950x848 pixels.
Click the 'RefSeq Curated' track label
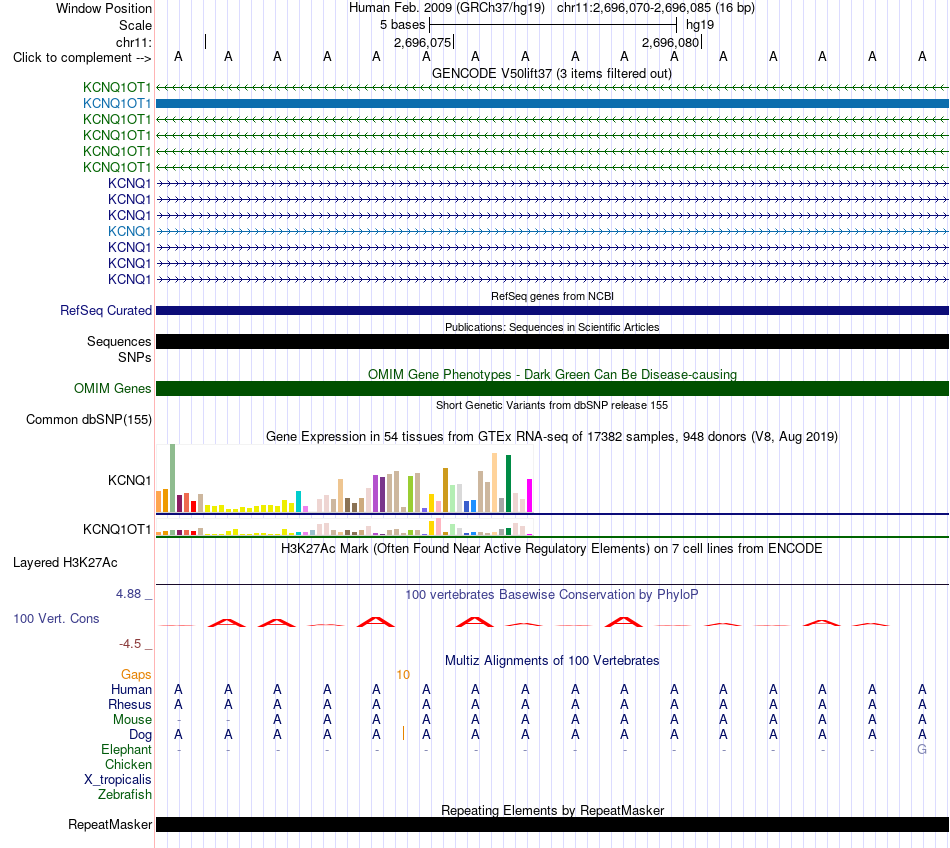point(105,310)
